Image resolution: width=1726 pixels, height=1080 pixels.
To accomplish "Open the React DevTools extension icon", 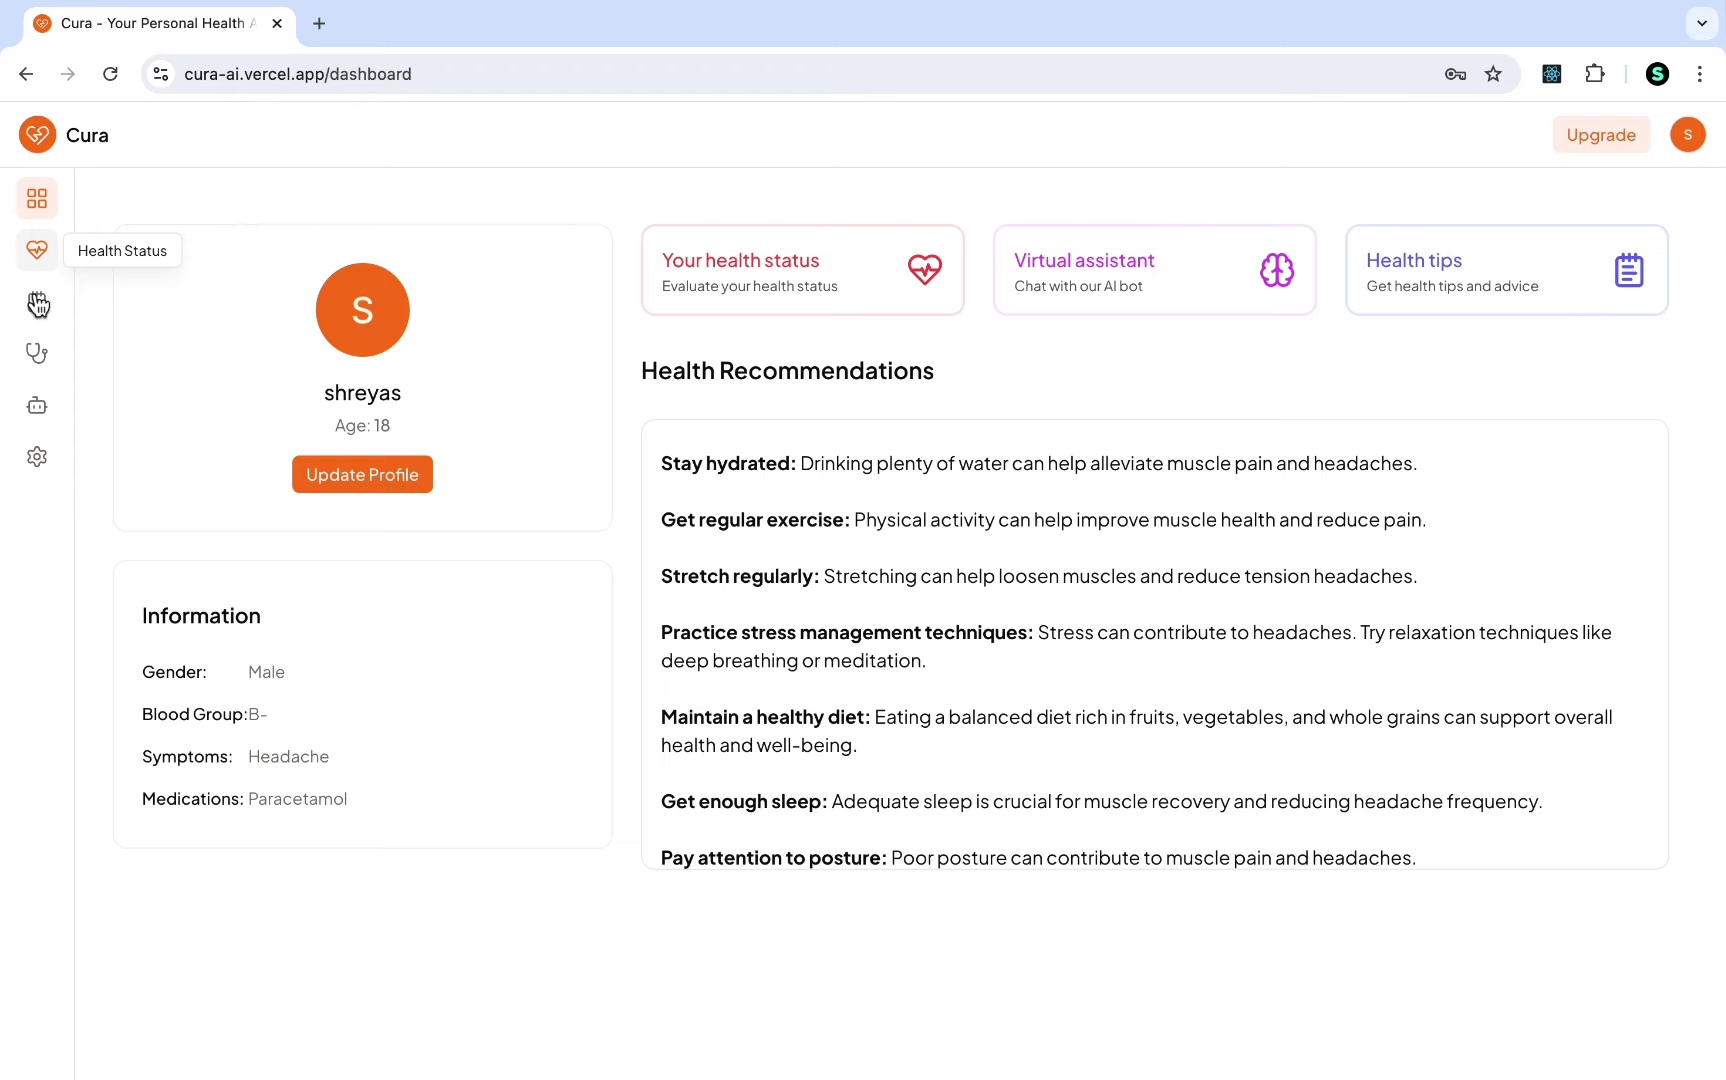I will (x=1552, y=74).
